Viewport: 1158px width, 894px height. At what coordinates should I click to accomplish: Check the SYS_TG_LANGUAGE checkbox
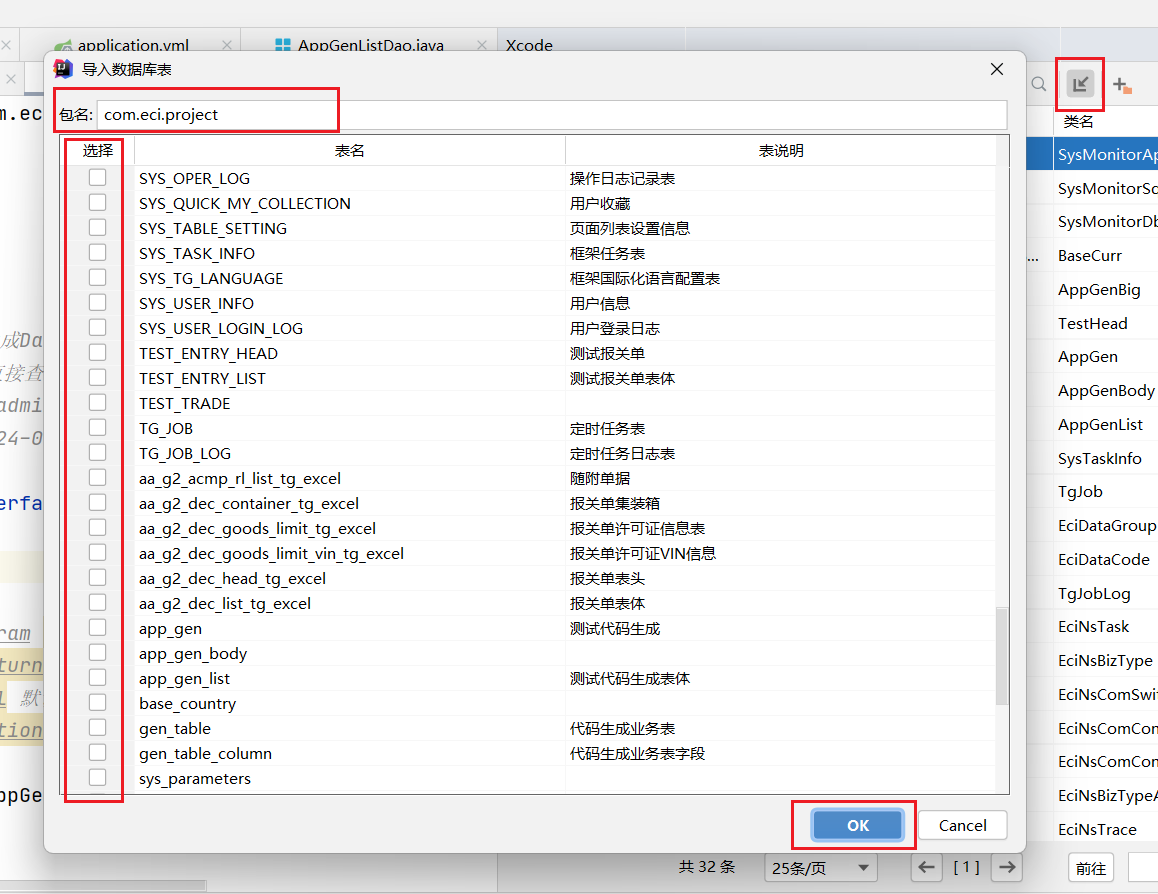pyautogui.click(x=97, y=278)
